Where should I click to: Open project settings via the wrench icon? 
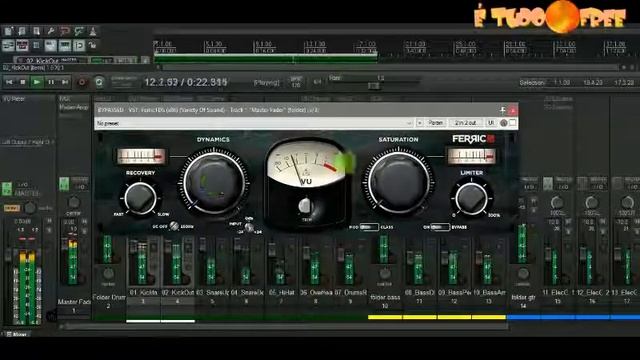51,31
